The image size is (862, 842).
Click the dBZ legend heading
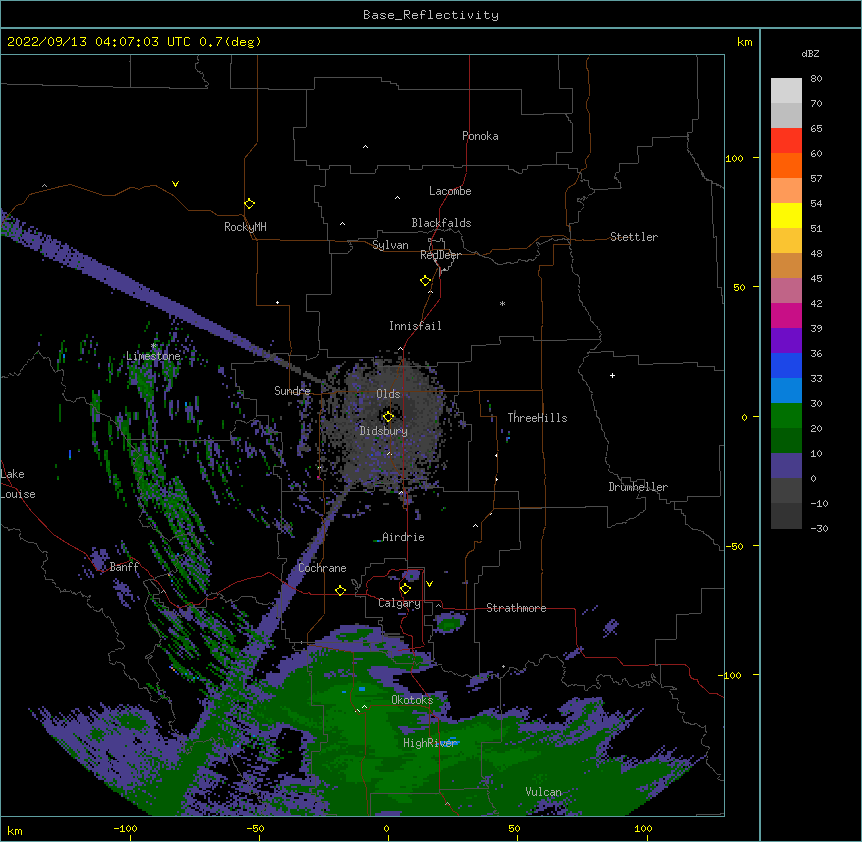(810, 53)
